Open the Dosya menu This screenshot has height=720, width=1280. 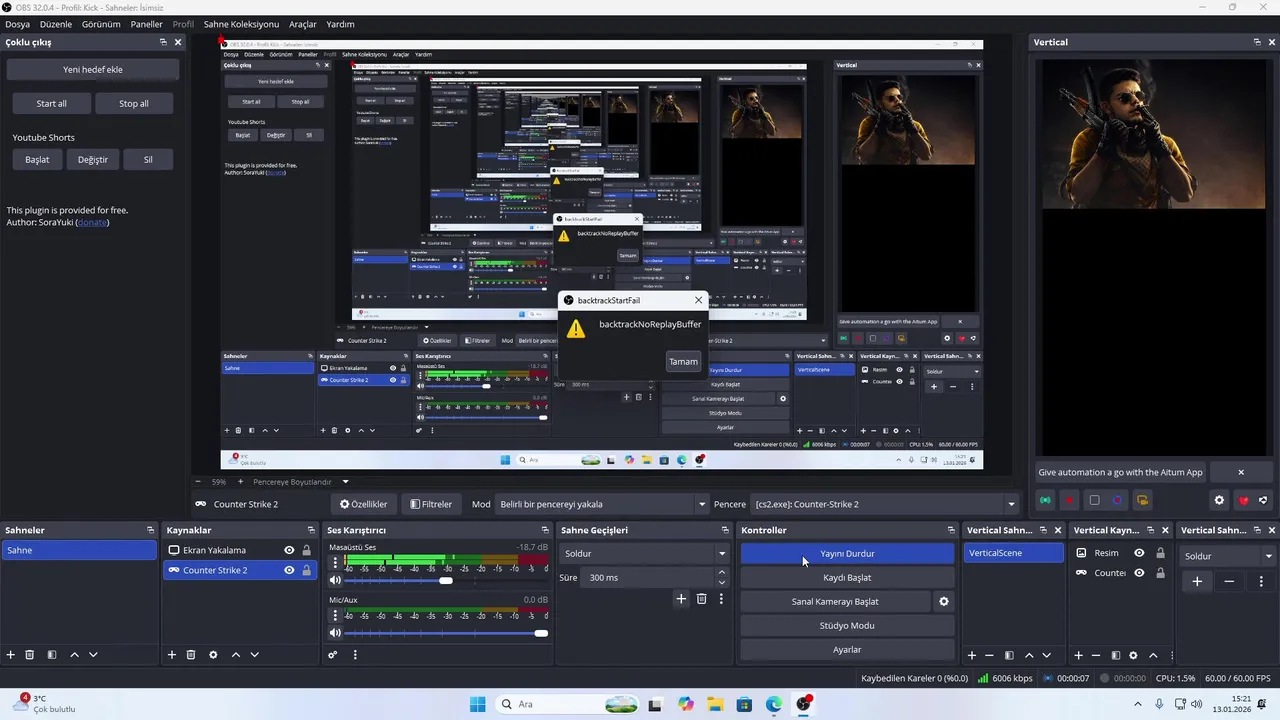[x=17, y=24]
